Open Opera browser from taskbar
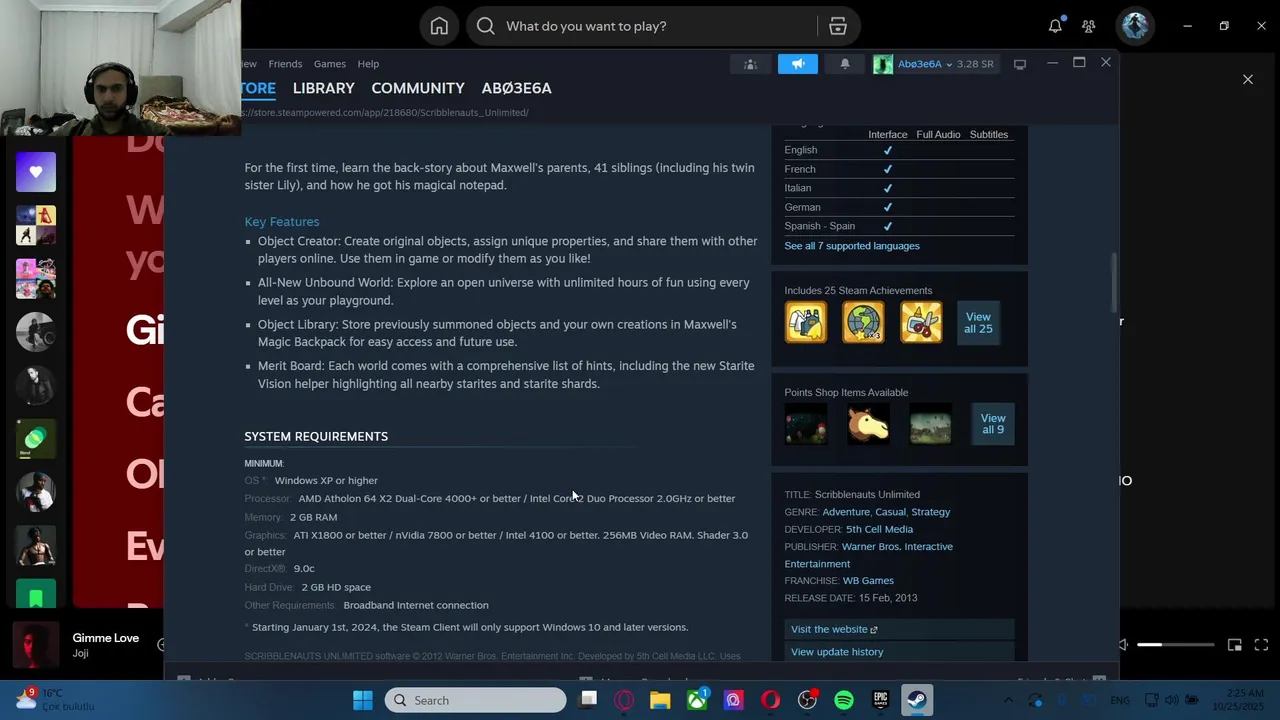 point(770,700)
